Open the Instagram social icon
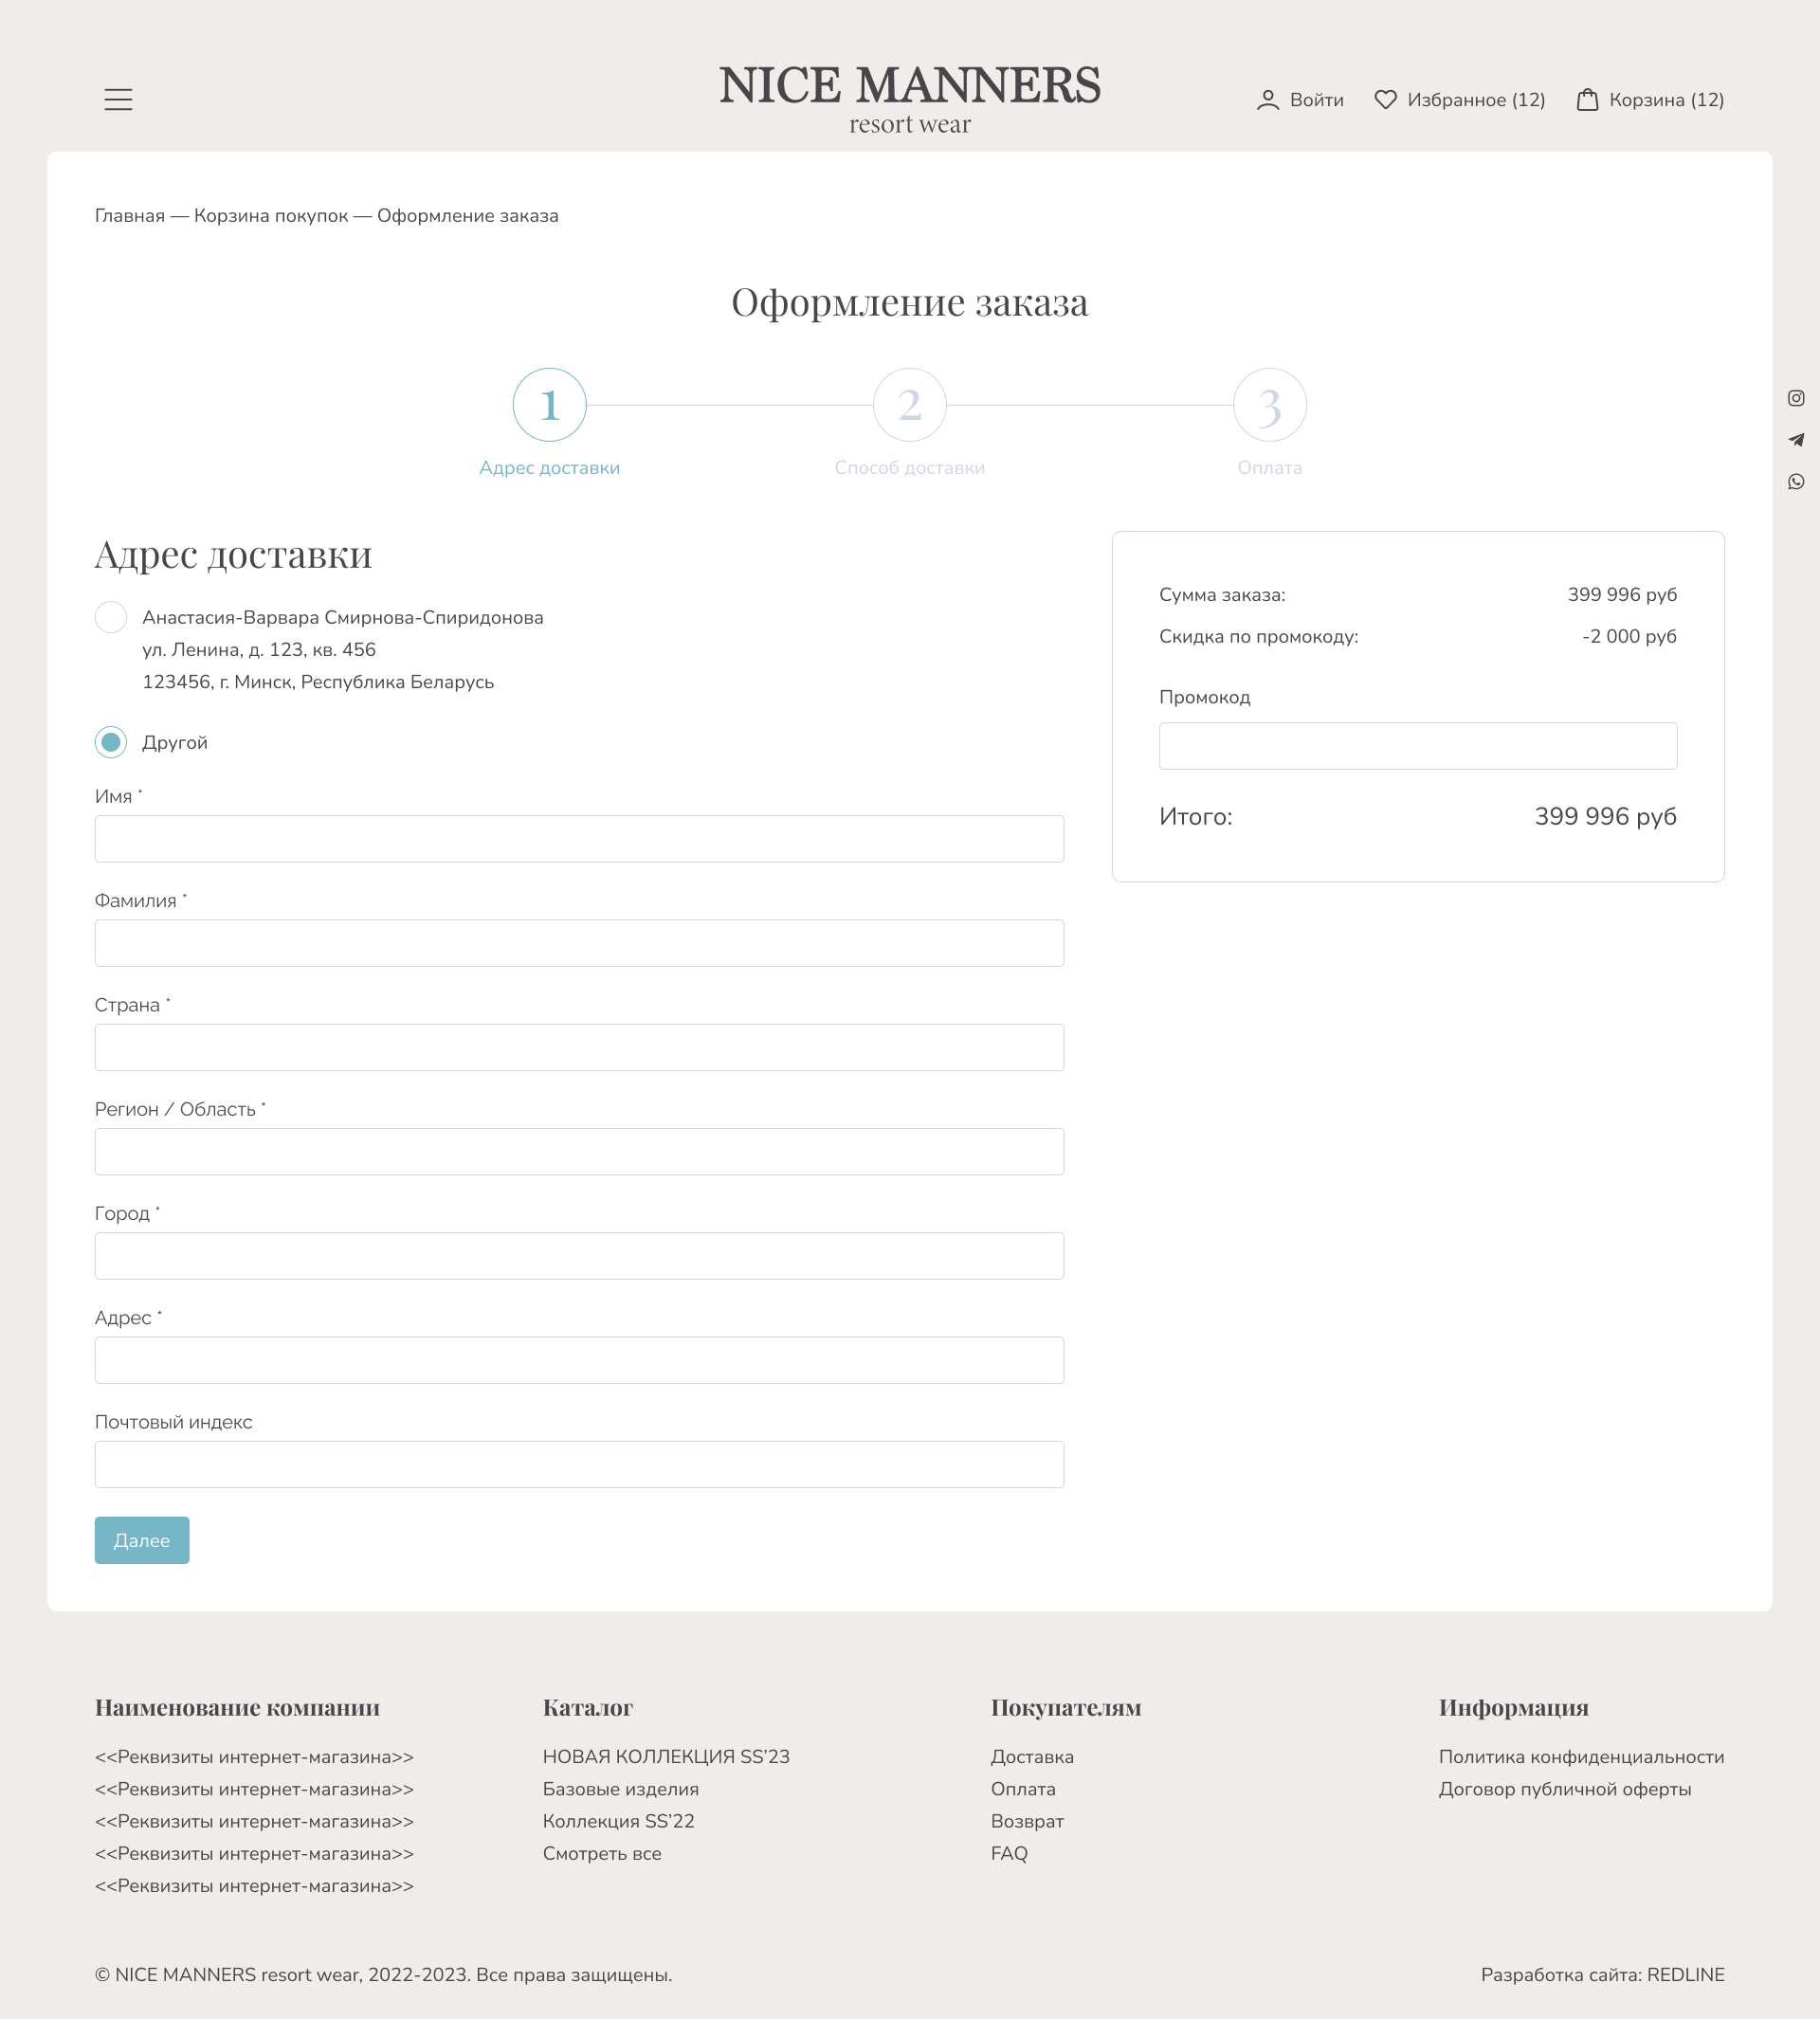The image size is (1820, 2019). (x=1796, y=398)
